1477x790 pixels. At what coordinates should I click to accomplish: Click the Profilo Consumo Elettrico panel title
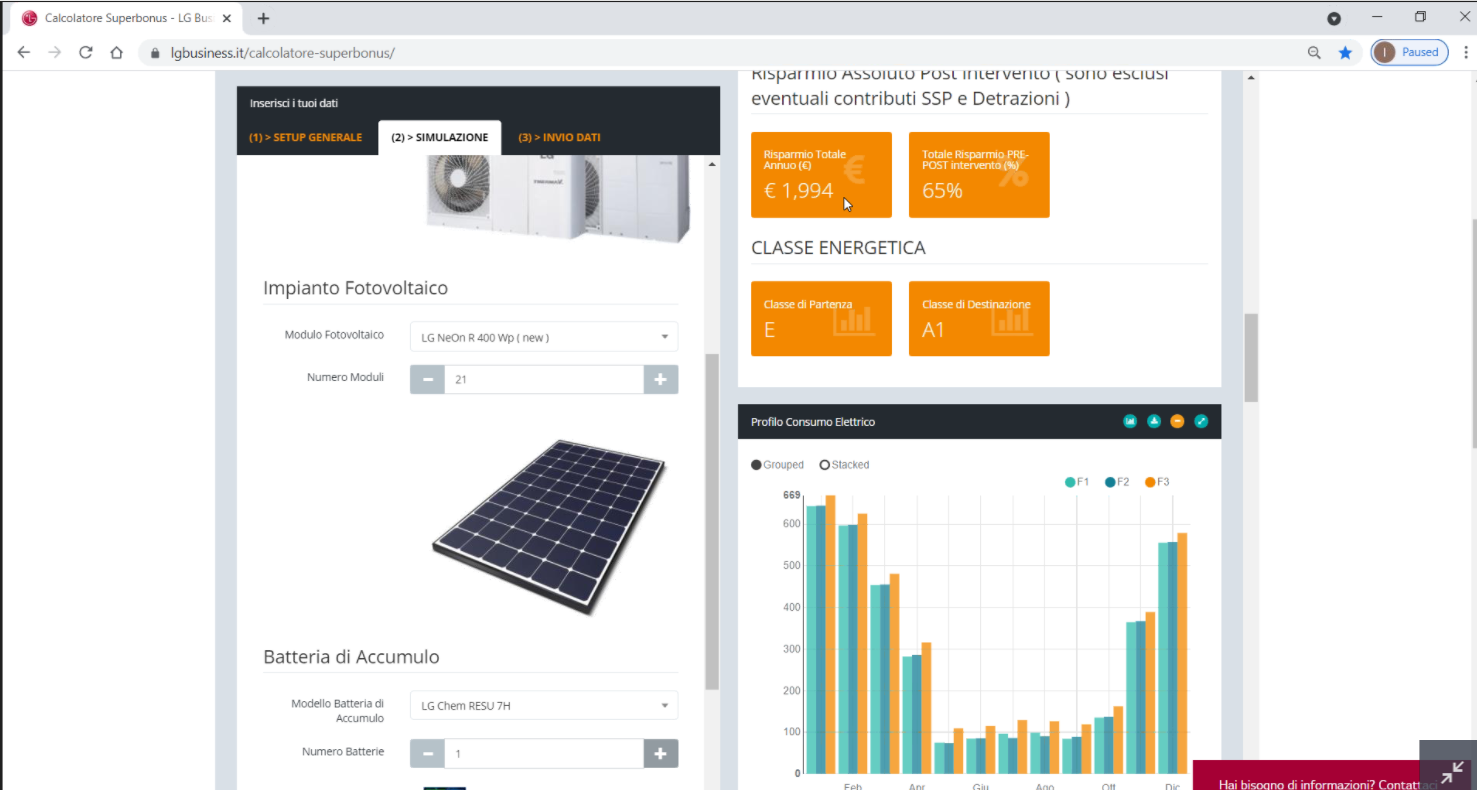click(813, 422)
